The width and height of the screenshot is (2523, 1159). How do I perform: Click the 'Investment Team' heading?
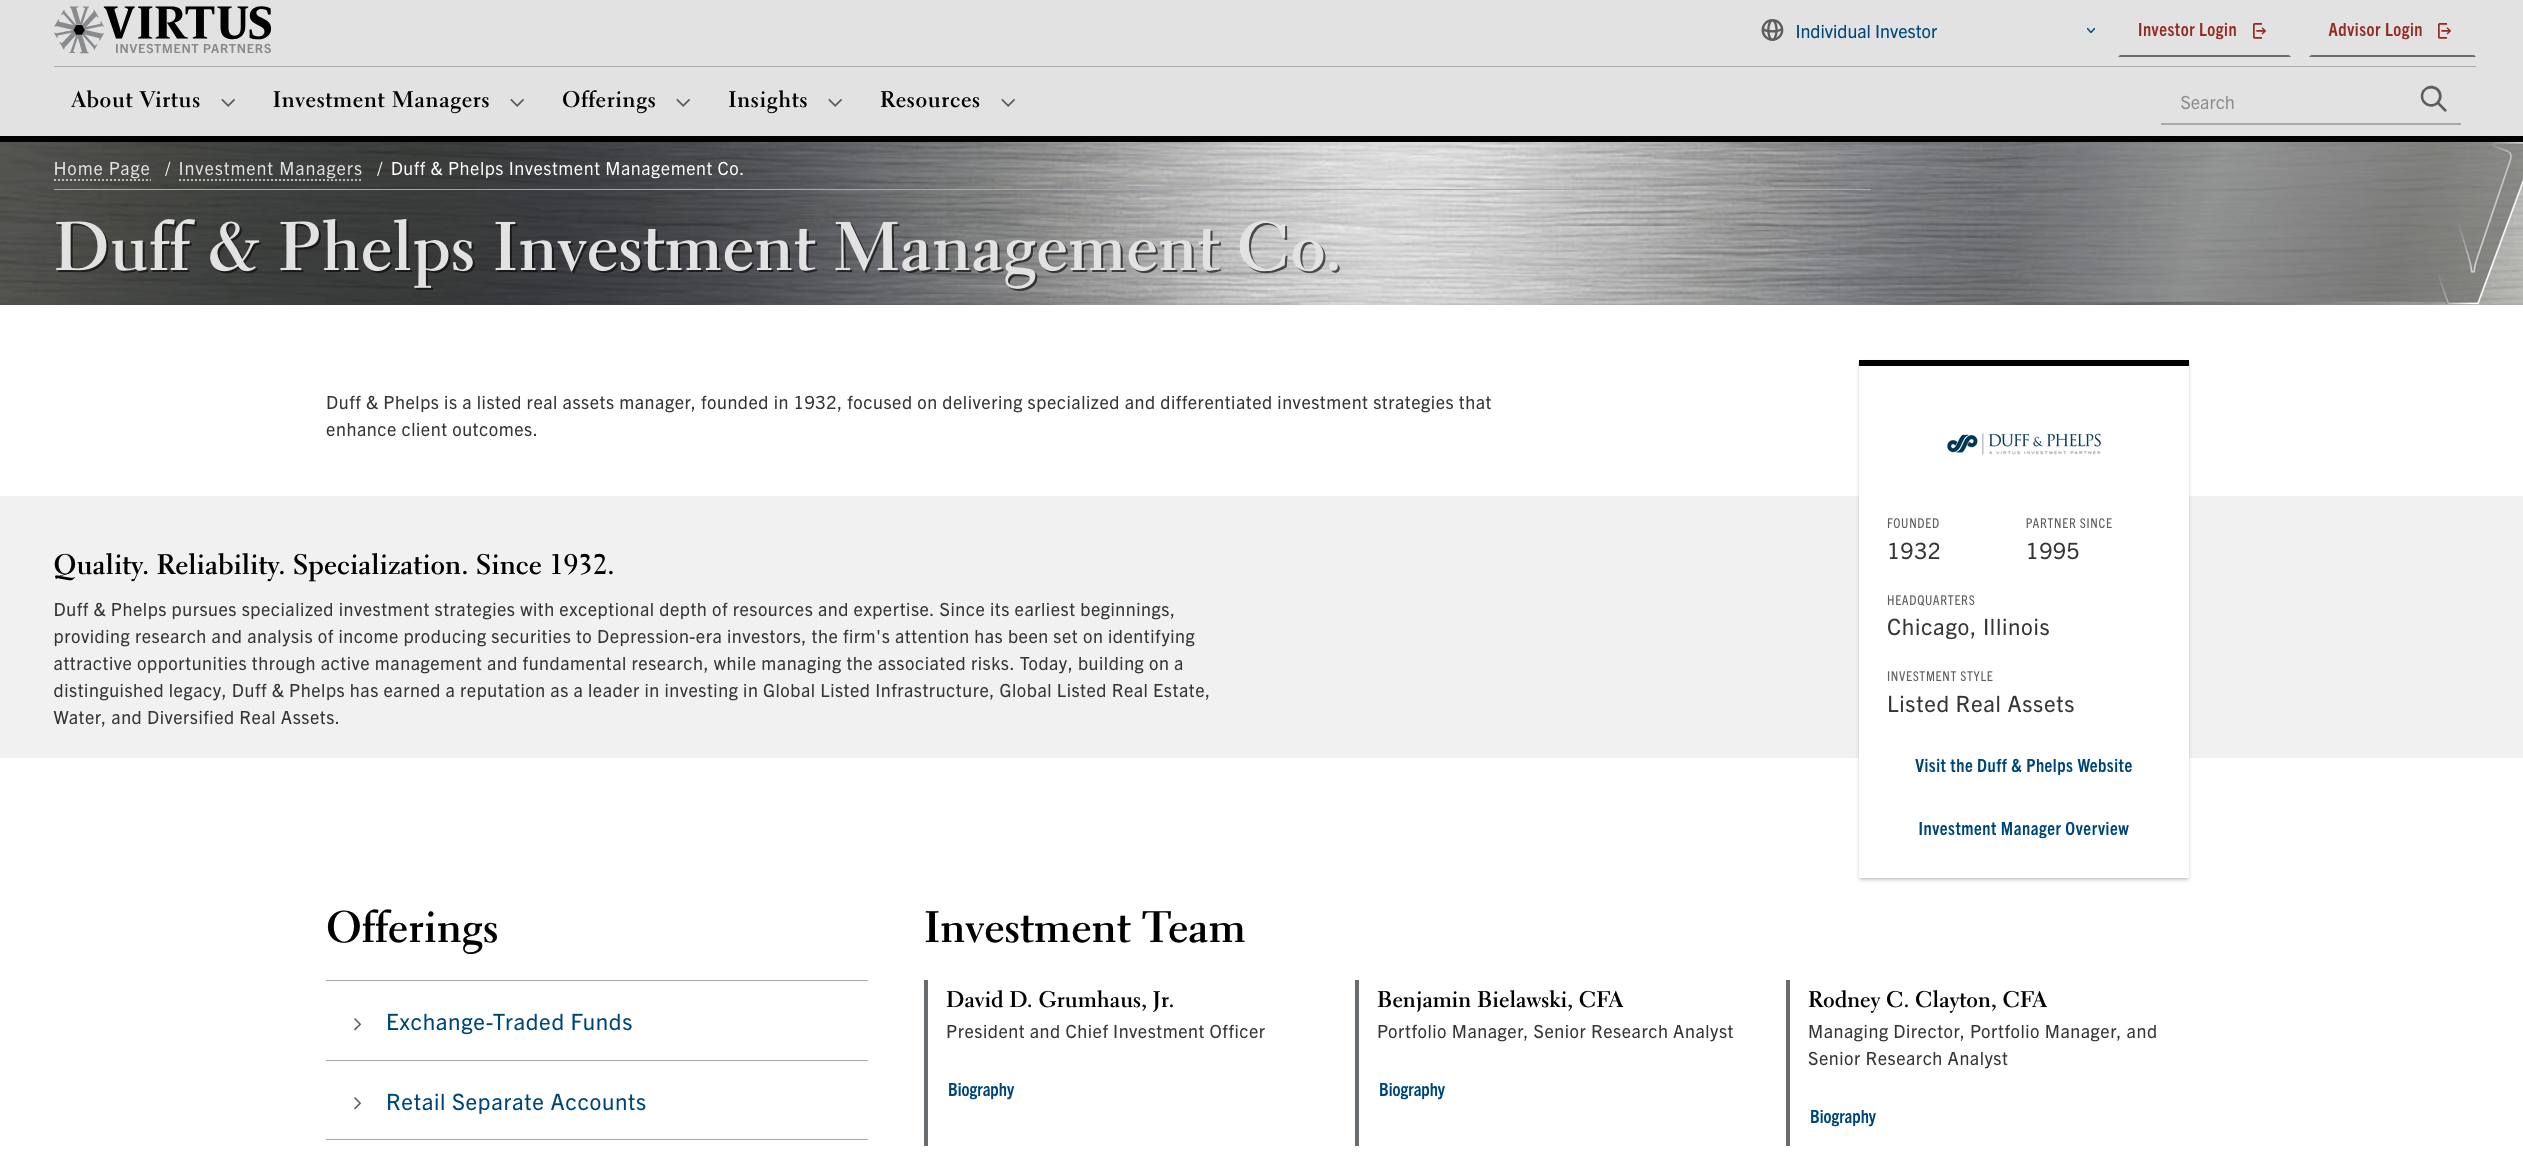click(1085, 928)
